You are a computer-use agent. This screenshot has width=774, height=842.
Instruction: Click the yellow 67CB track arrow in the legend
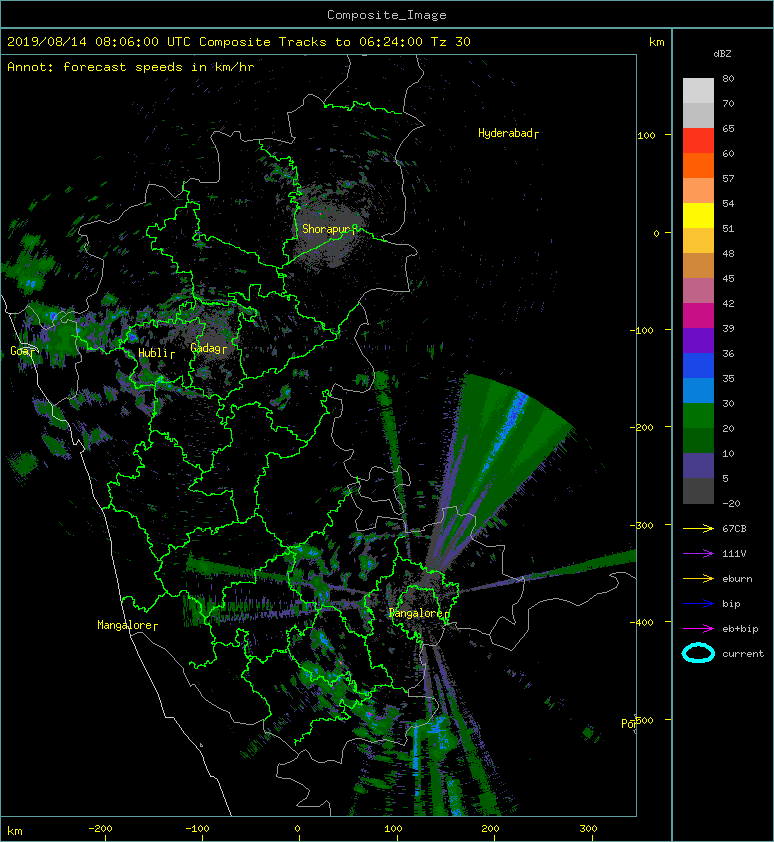click(698, 529)
